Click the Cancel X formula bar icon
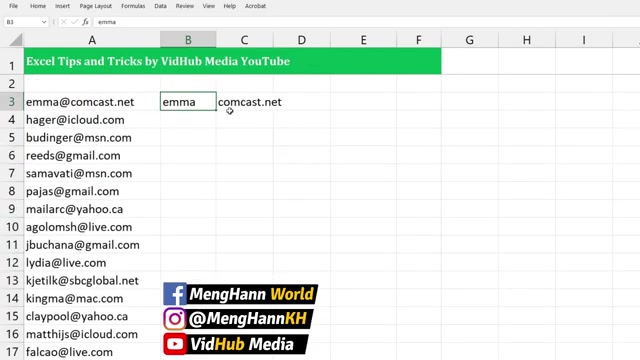 pos(64,22)
